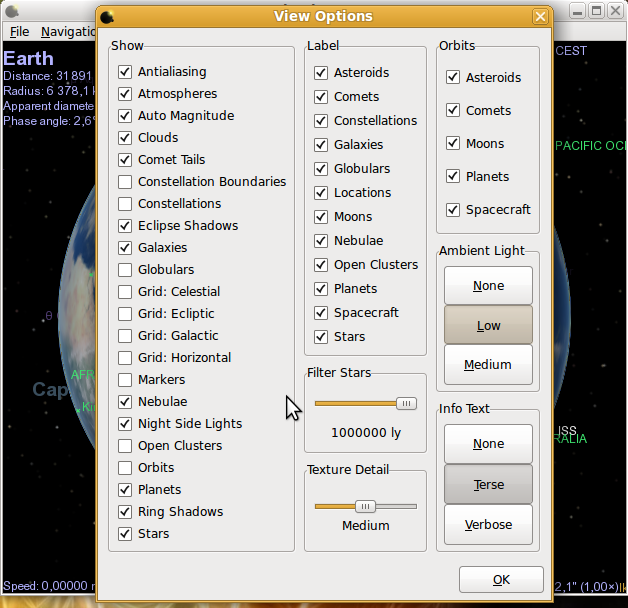
Task: Click the Earth title in main window
Action: 28,58
